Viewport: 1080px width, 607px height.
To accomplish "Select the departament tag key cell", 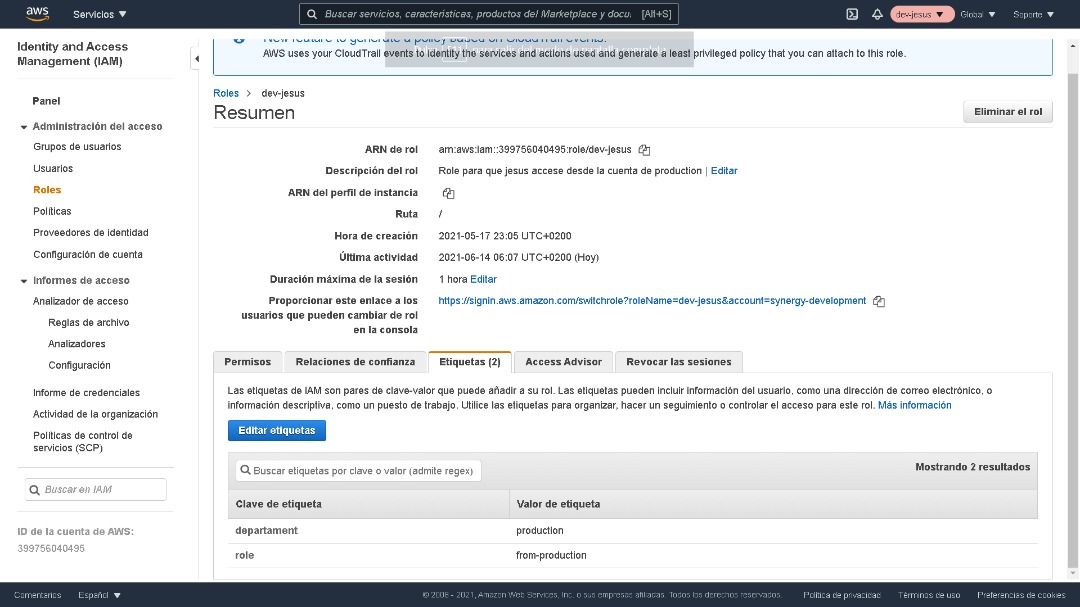I will click(x=267, y=531).
